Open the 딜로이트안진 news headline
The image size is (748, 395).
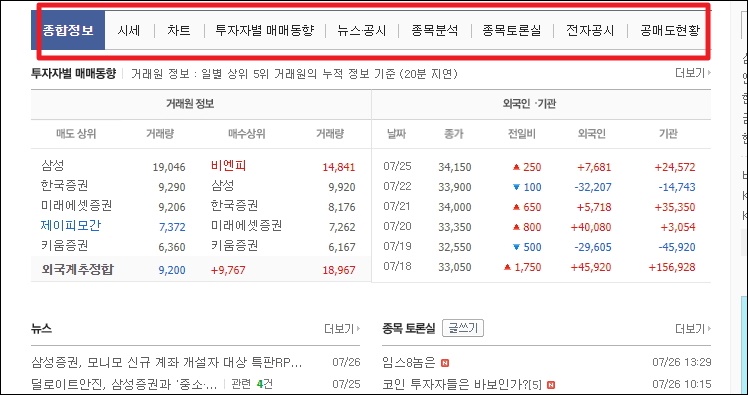125,384
